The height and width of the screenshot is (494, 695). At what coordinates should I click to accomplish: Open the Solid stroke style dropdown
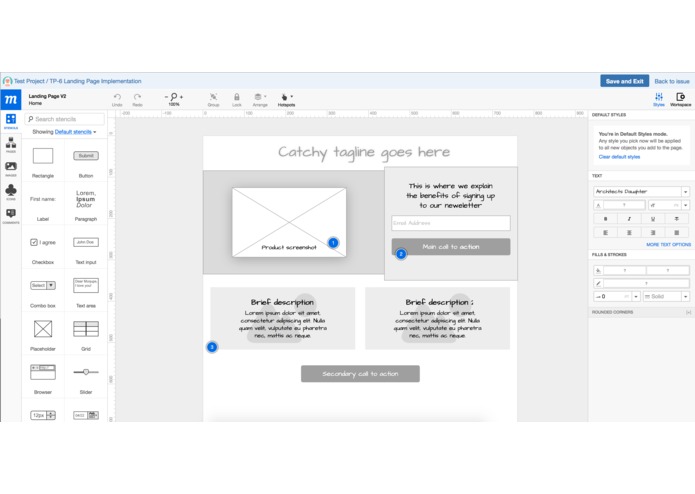click(x=666, y=296)
